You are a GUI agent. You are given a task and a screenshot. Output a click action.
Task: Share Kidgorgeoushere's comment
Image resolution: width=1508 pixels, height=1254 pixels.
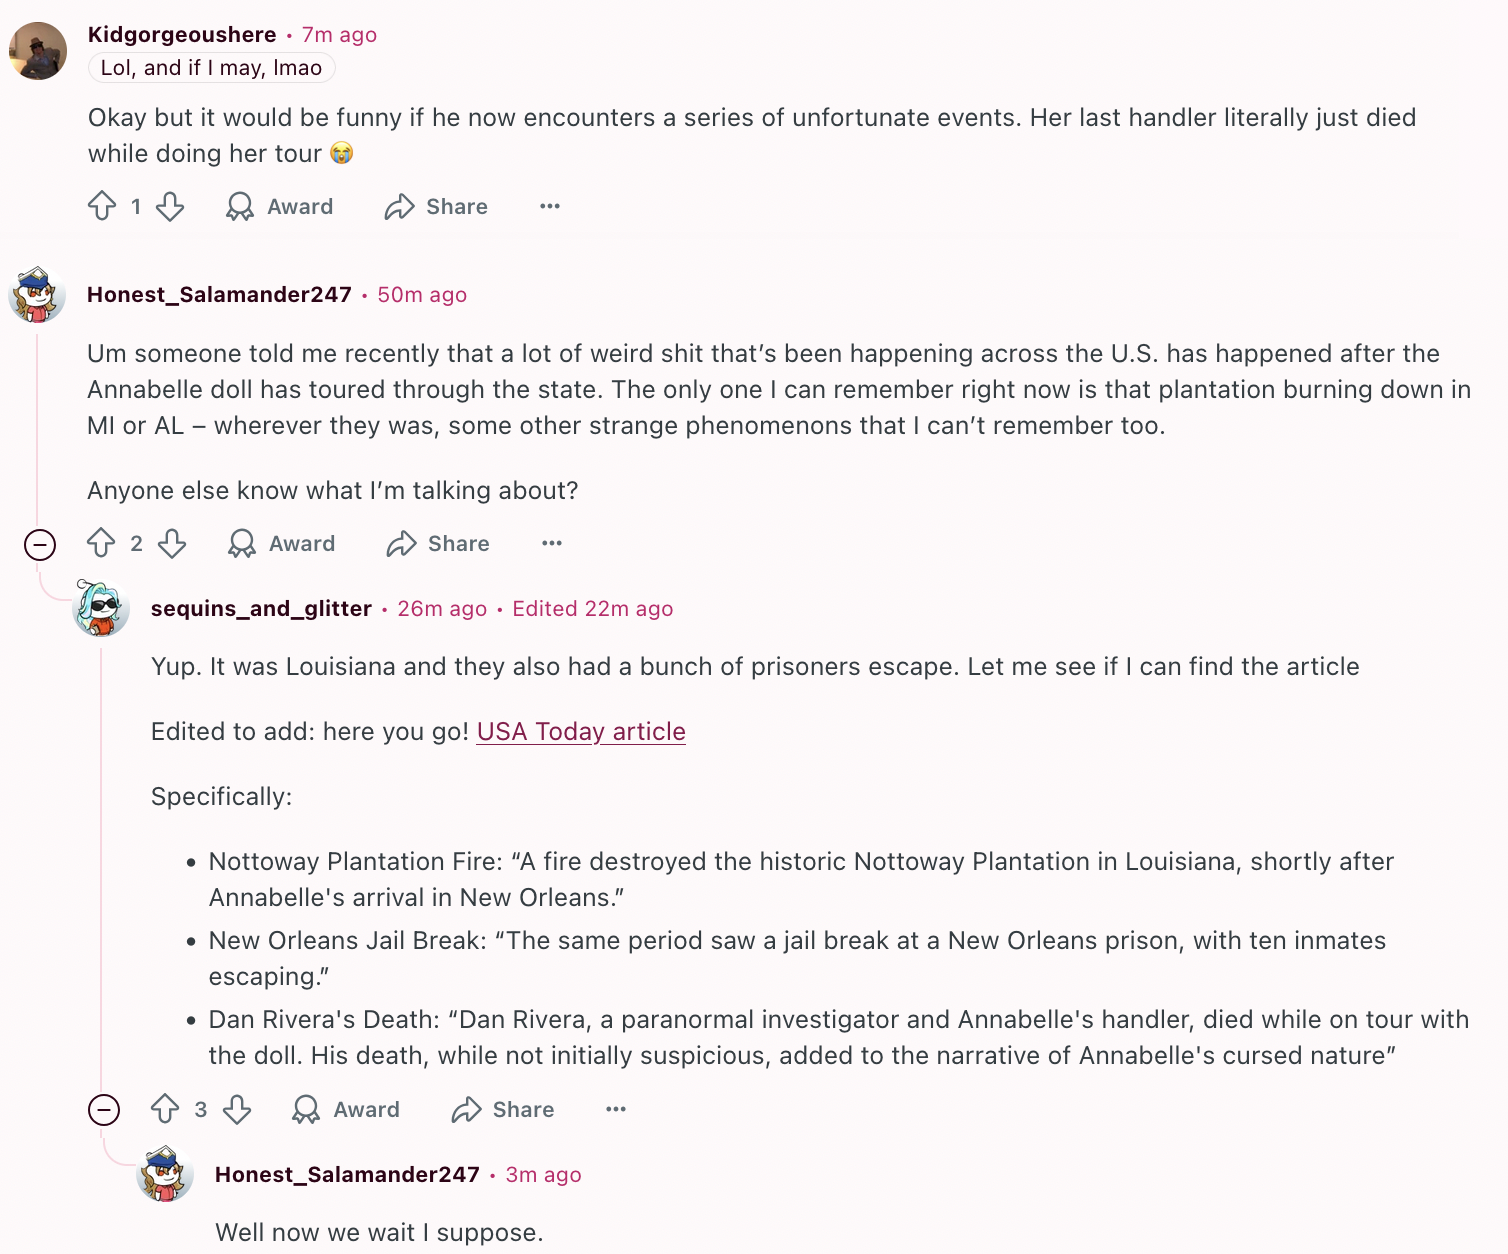click(x=437, y=206)
